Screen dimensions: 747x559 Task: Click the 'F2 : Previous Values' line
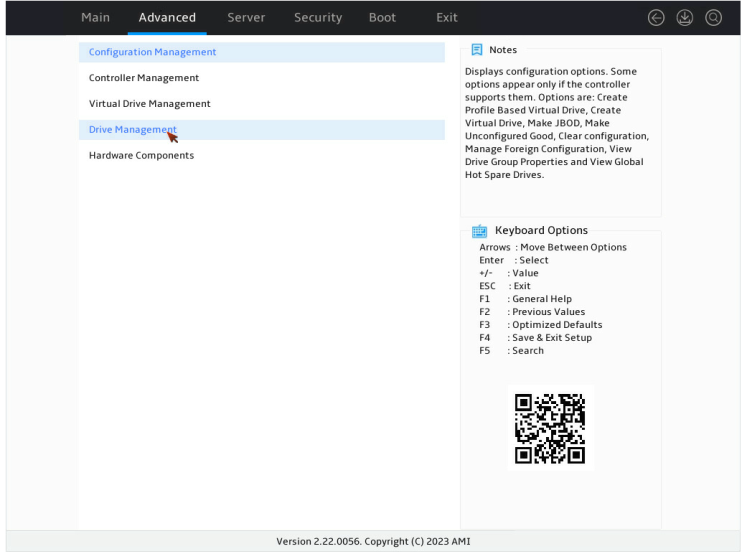532,312
